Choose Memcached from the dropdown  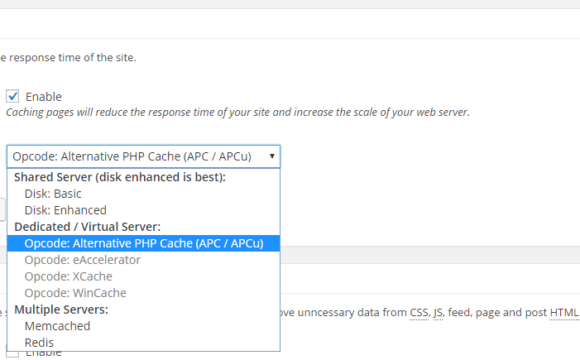(144, 326)
